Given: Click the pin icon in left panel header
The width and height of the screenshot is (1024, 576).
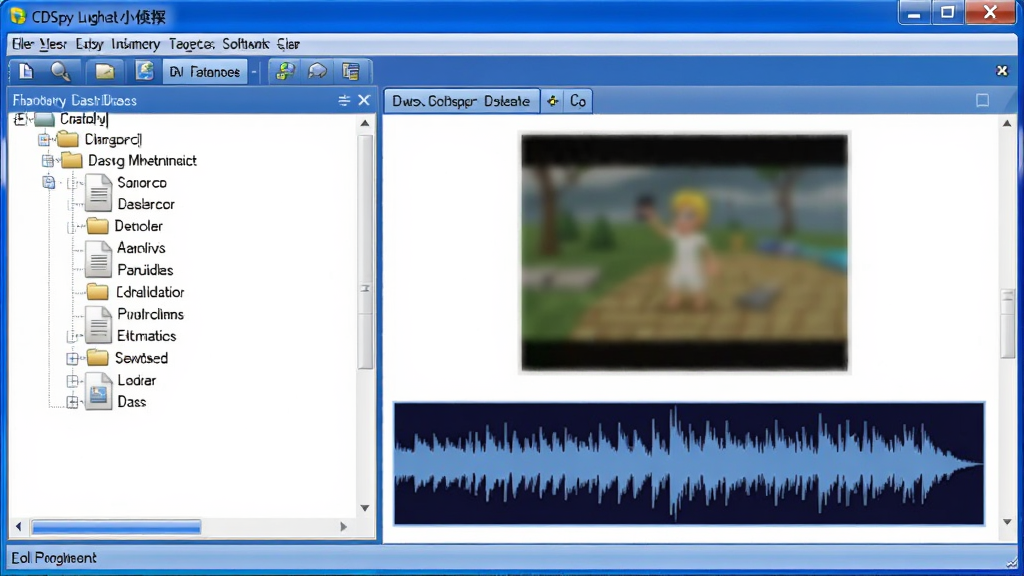Looking at the screenshot, I should click(344, 101).
